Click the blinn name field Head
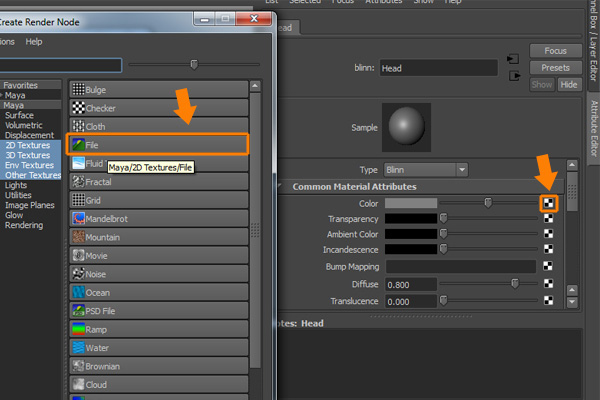This screenshot has height=400, width=600. pyautogui.click(x=439, y=68)
